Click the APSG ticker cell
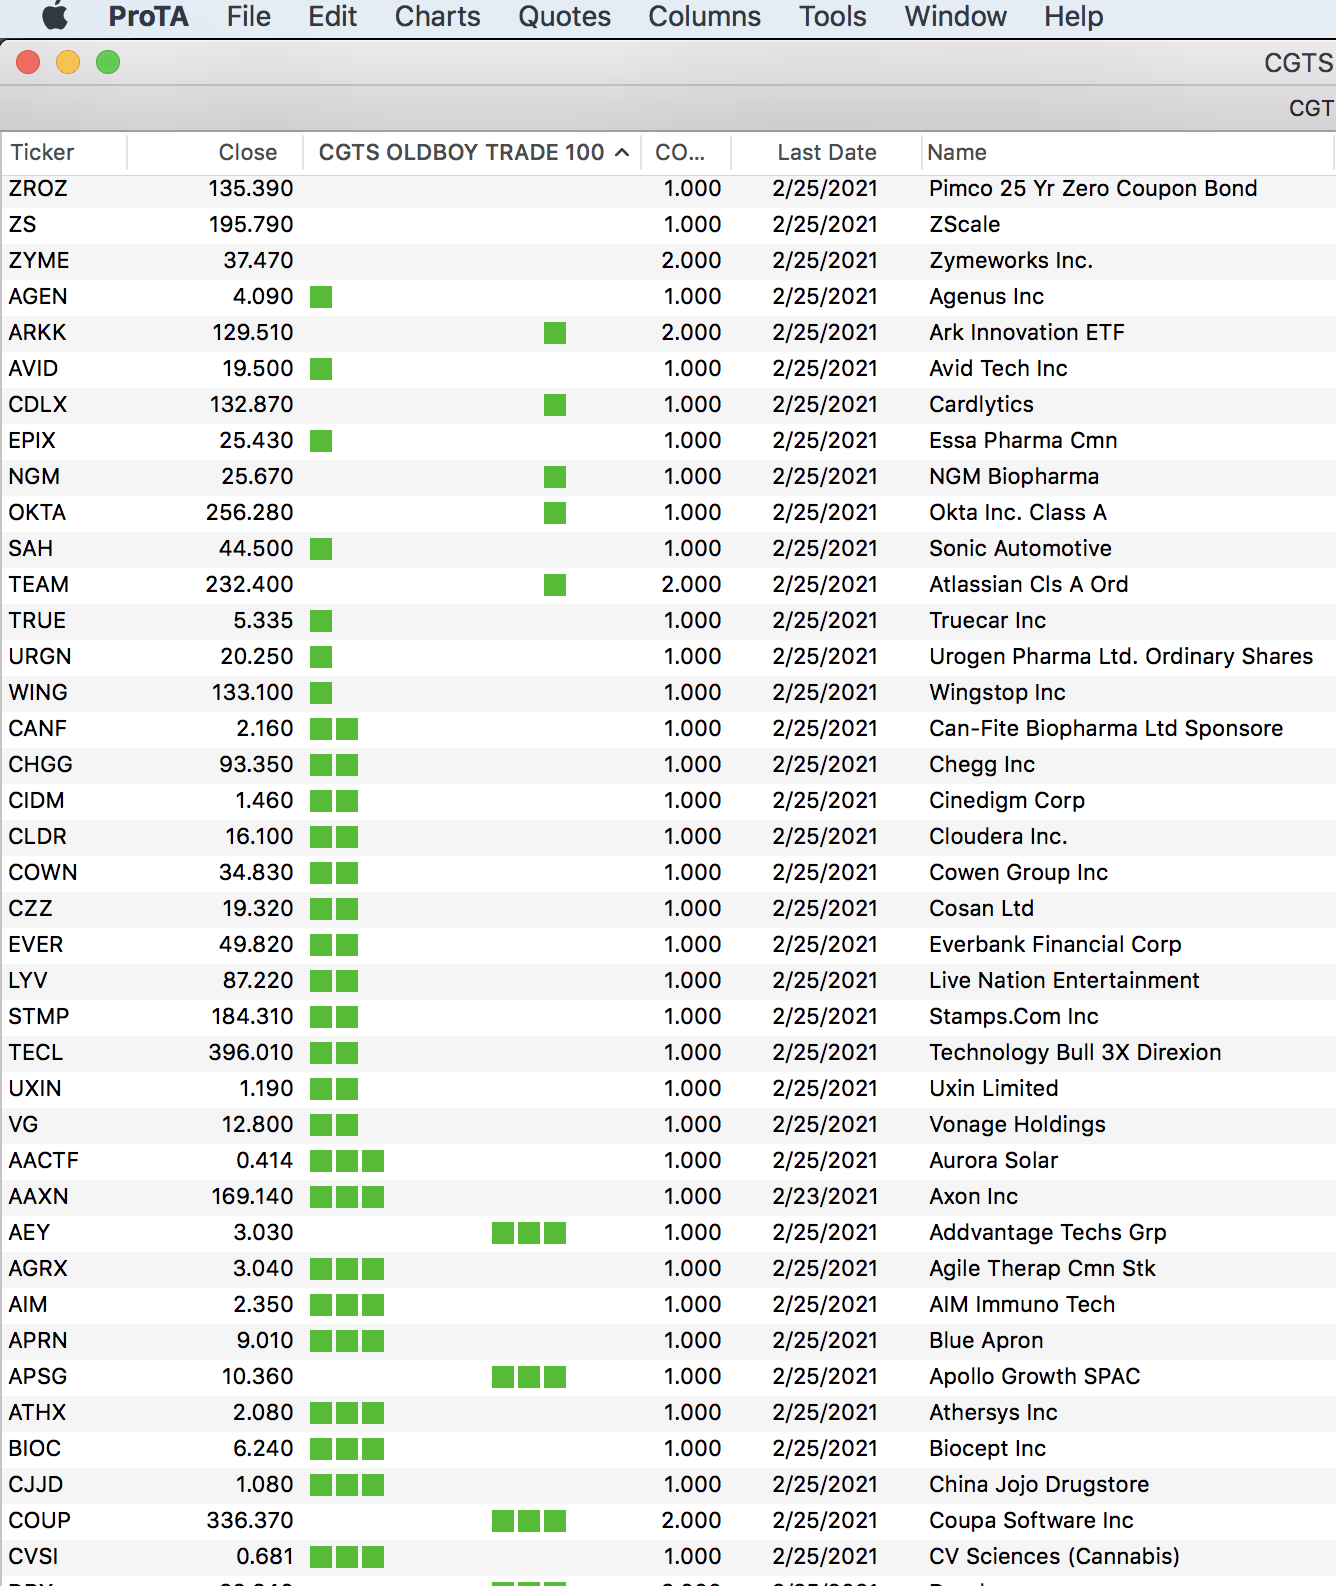Image resolution: width=1336 pixels, height=1586 pixels. click(38, 1376)
